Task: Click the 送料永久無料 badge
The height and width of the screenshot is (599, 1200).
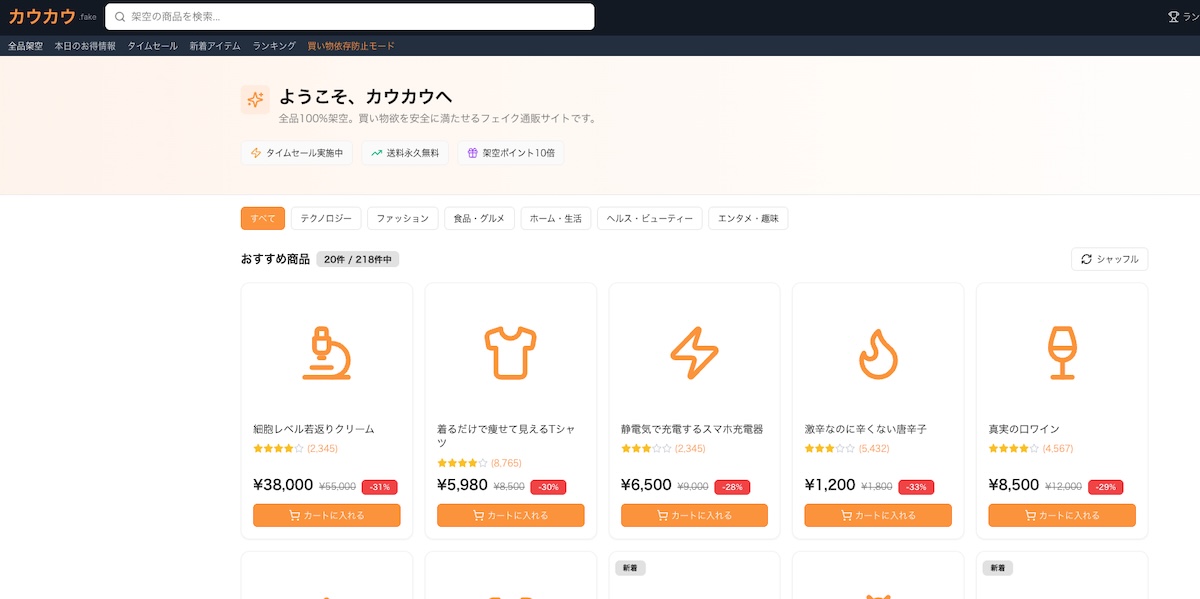Action: [x=404, y=153]
